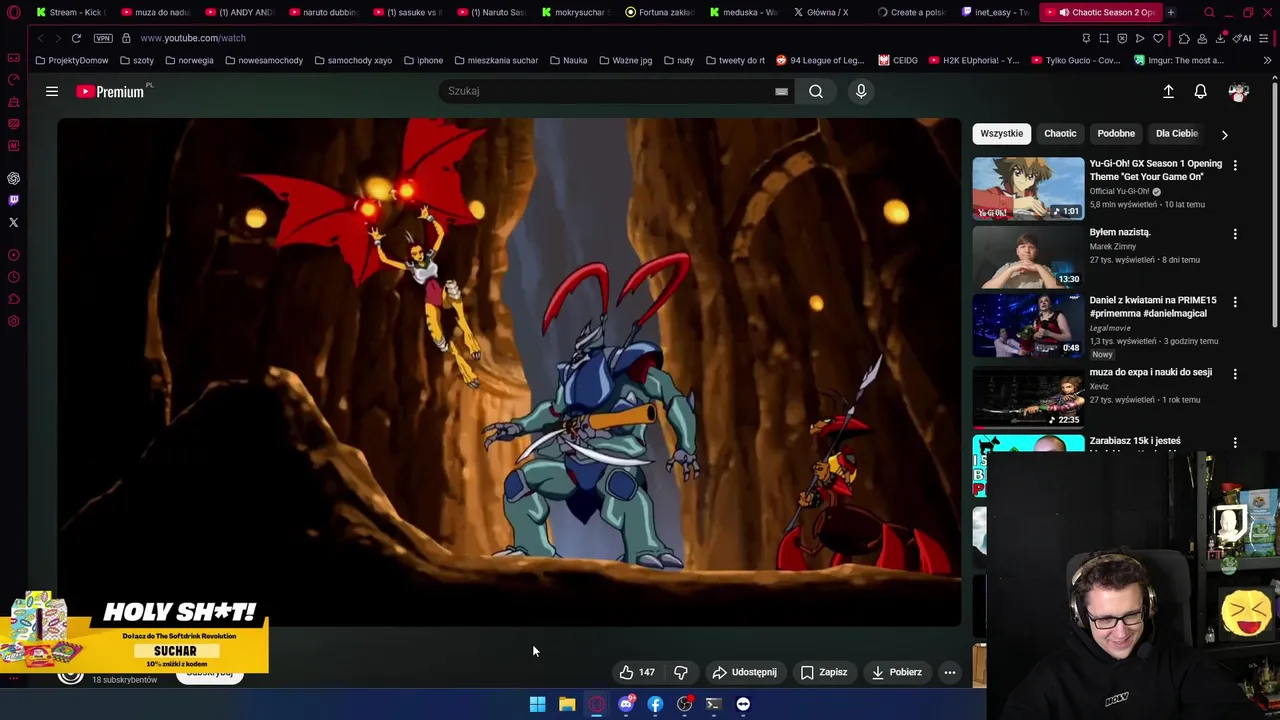Go back to the previous page
This screenshot has height=720, width=1280.
pyautogui.click(x=40, y=38)
